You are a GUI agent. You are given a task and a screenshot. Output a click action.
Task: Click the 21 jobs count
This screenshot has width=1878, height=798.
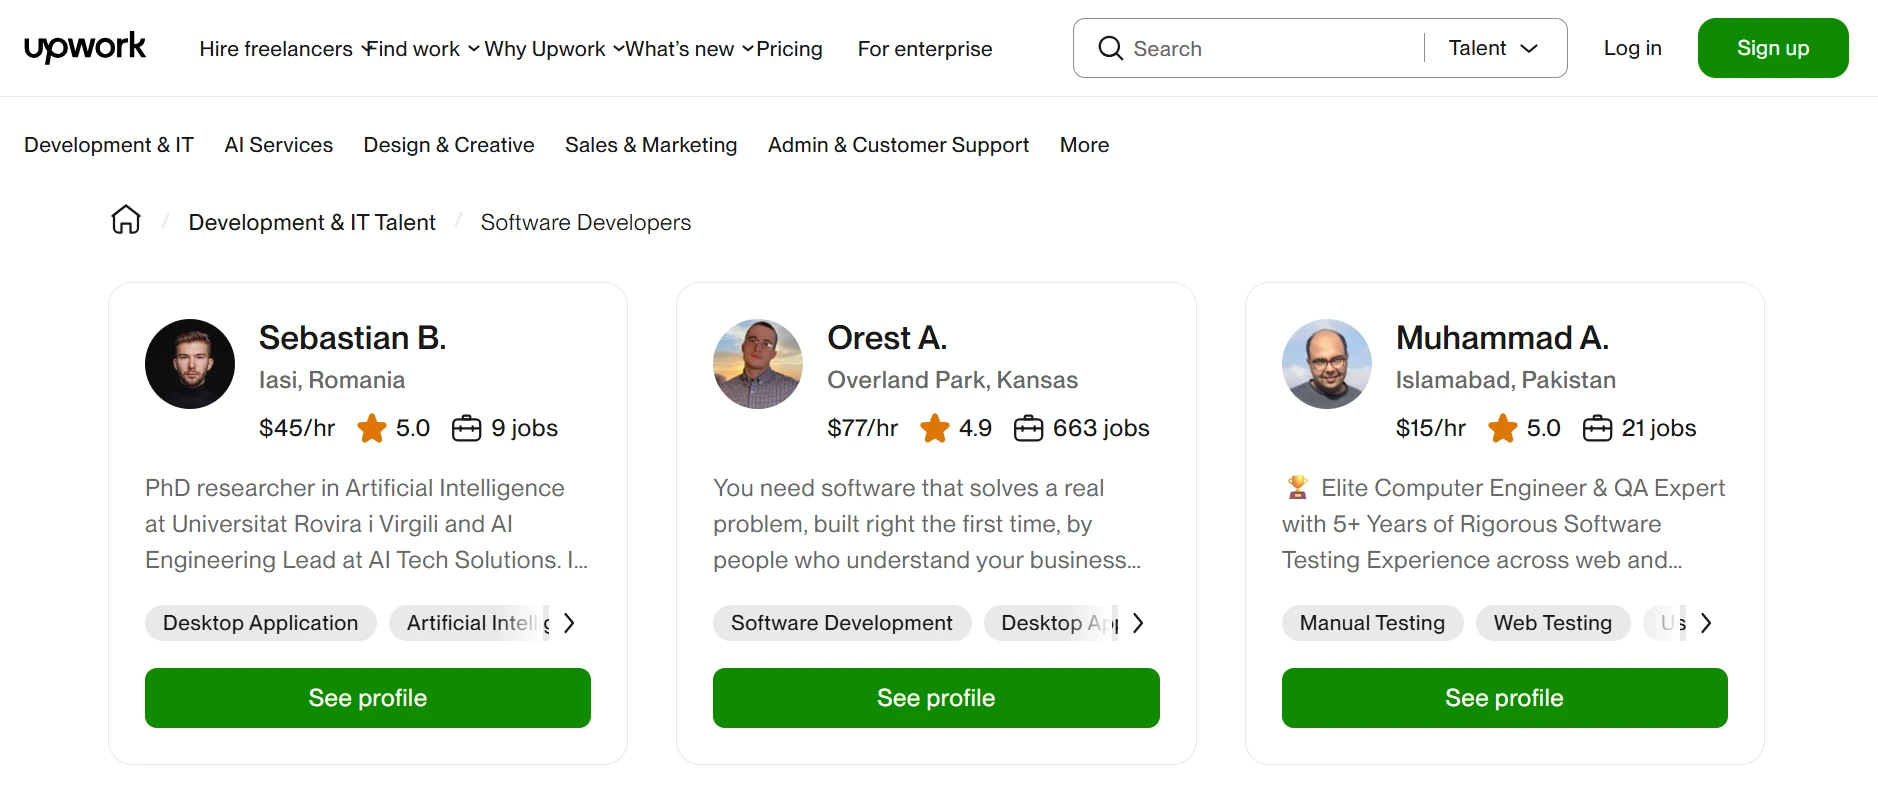[1659, 428]
